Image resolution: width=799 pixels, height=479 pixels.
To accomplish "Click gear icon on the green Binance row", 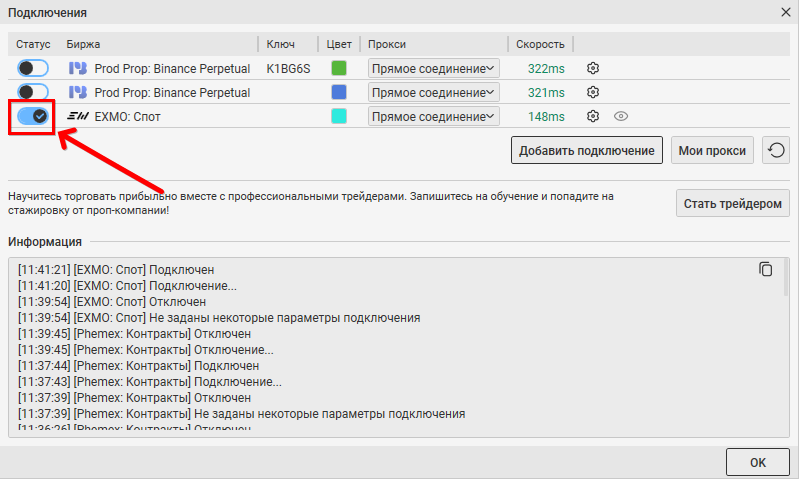I will [593, 68].
